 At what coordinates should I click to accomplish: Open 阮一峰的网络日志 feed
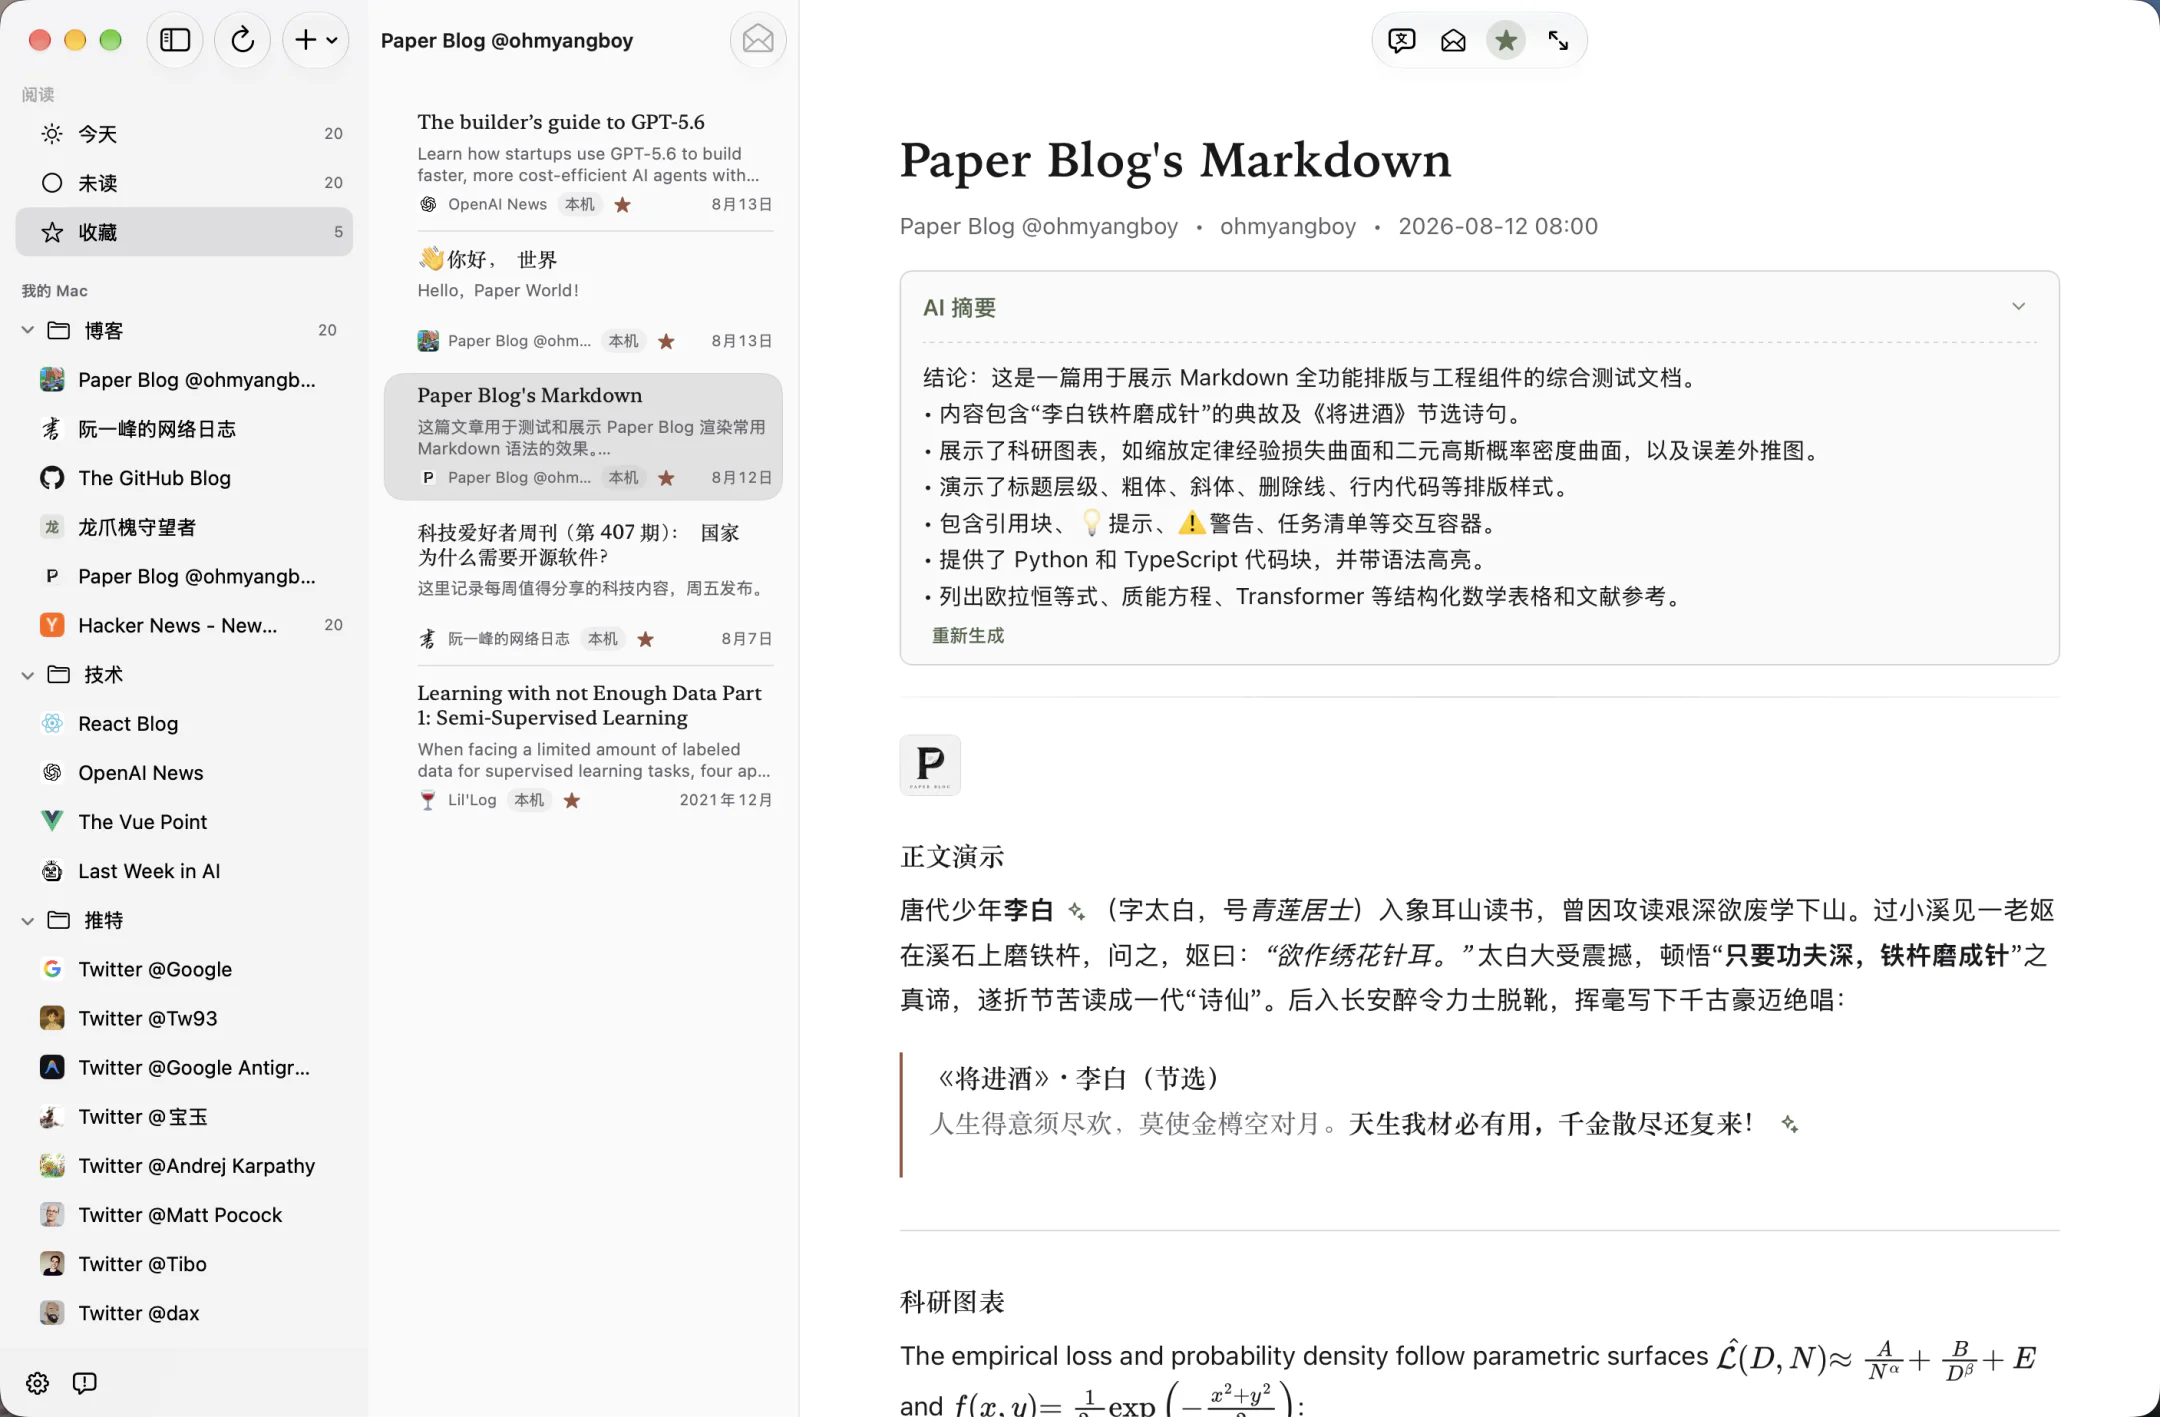pos(184,429)
